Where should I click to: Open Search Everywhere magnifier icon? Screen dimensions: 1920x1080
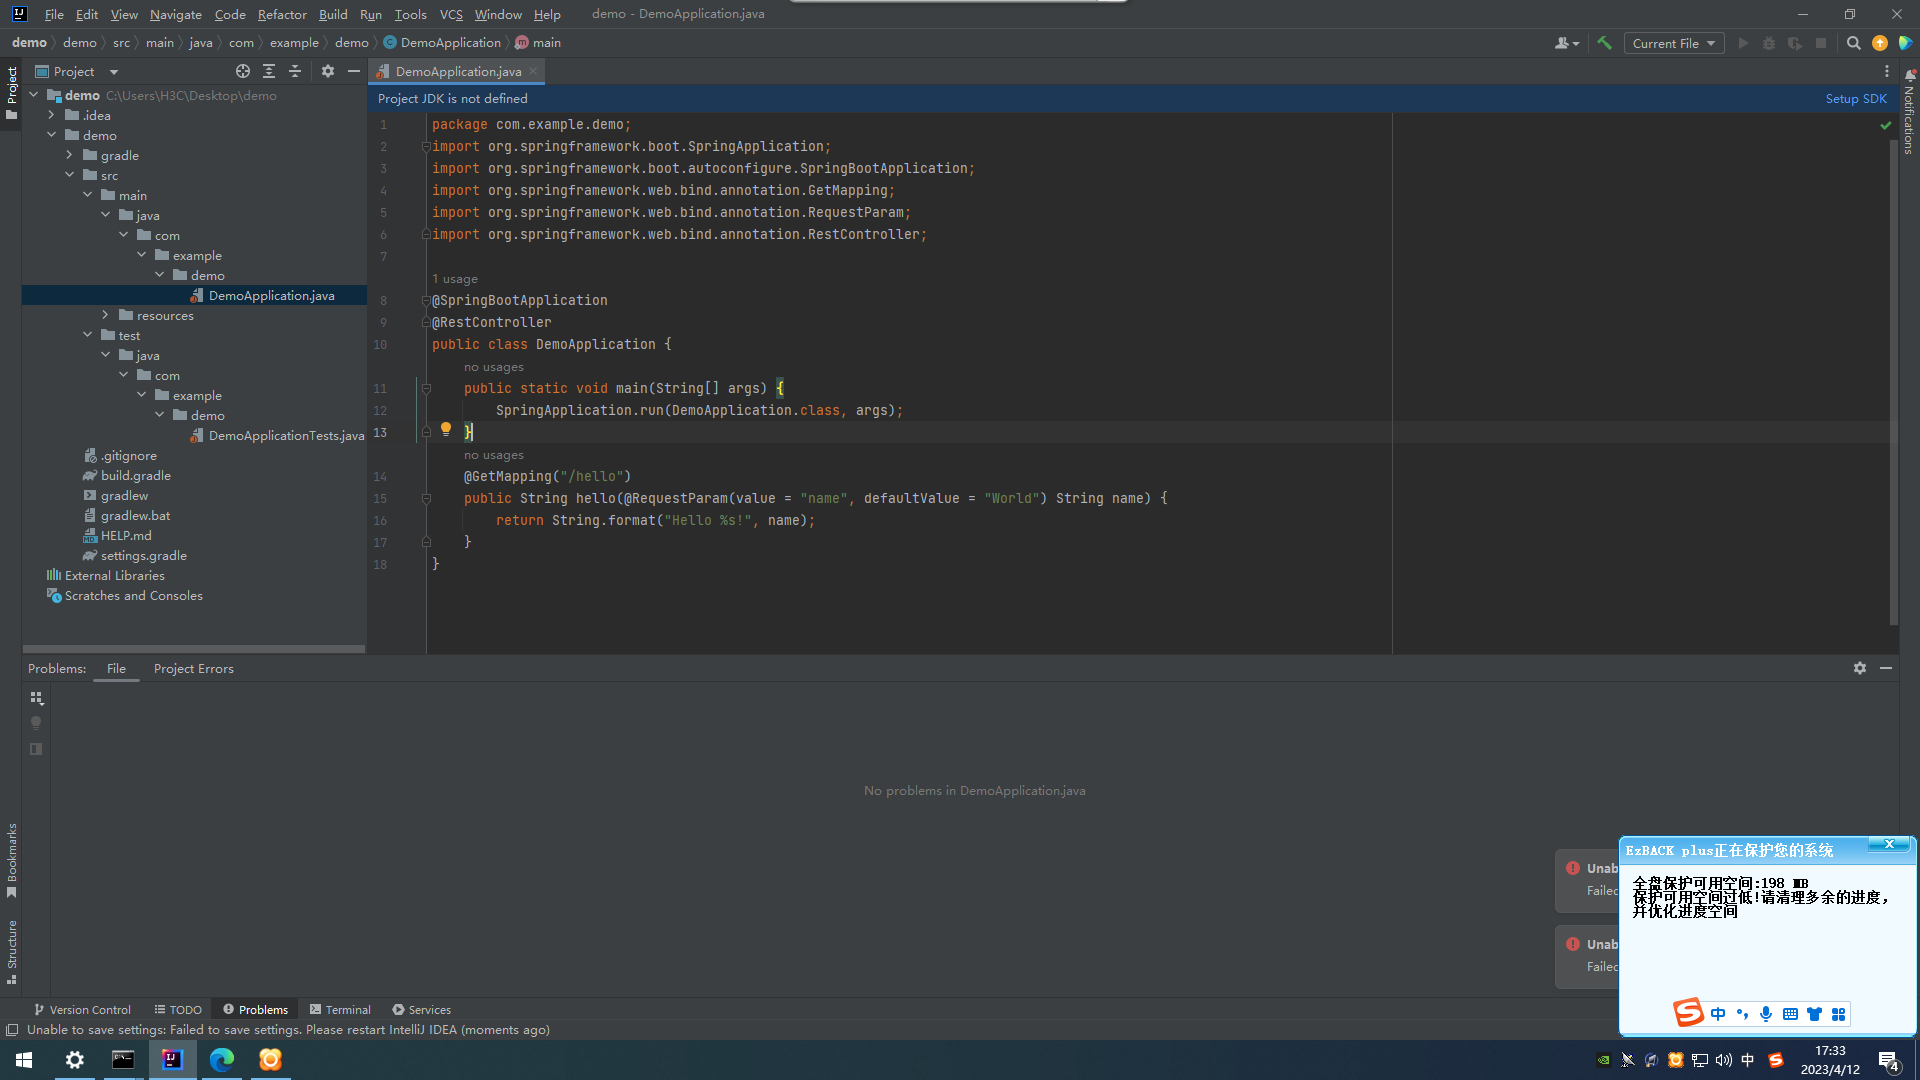[x=1853, y=43]
